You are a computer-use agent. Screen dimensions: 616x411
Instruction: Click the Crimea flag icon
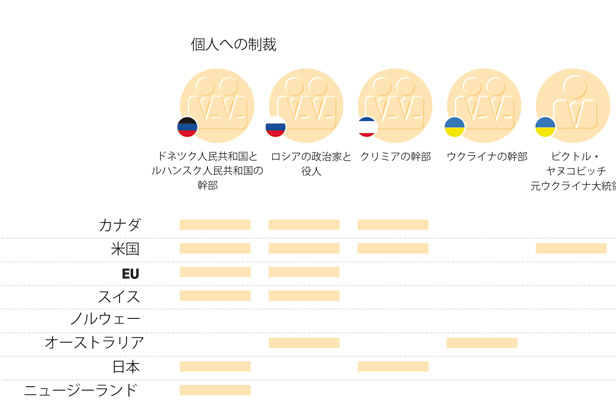(367, 127)
